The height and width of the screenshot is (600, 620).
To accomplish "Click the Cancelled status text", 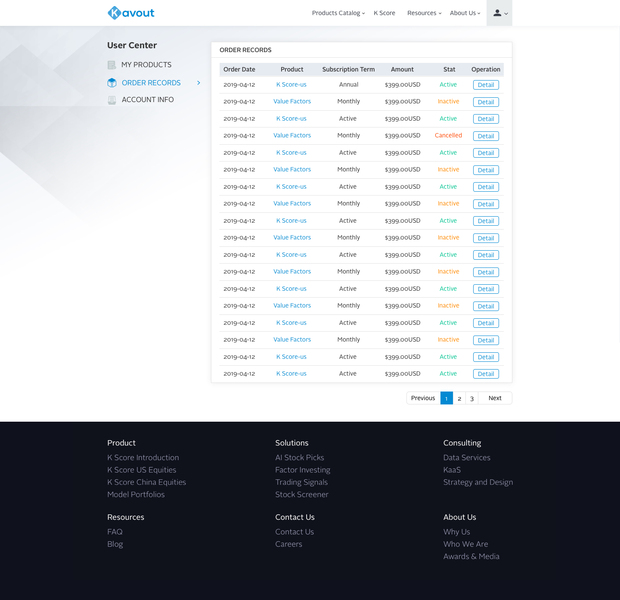I will point(448,135).
